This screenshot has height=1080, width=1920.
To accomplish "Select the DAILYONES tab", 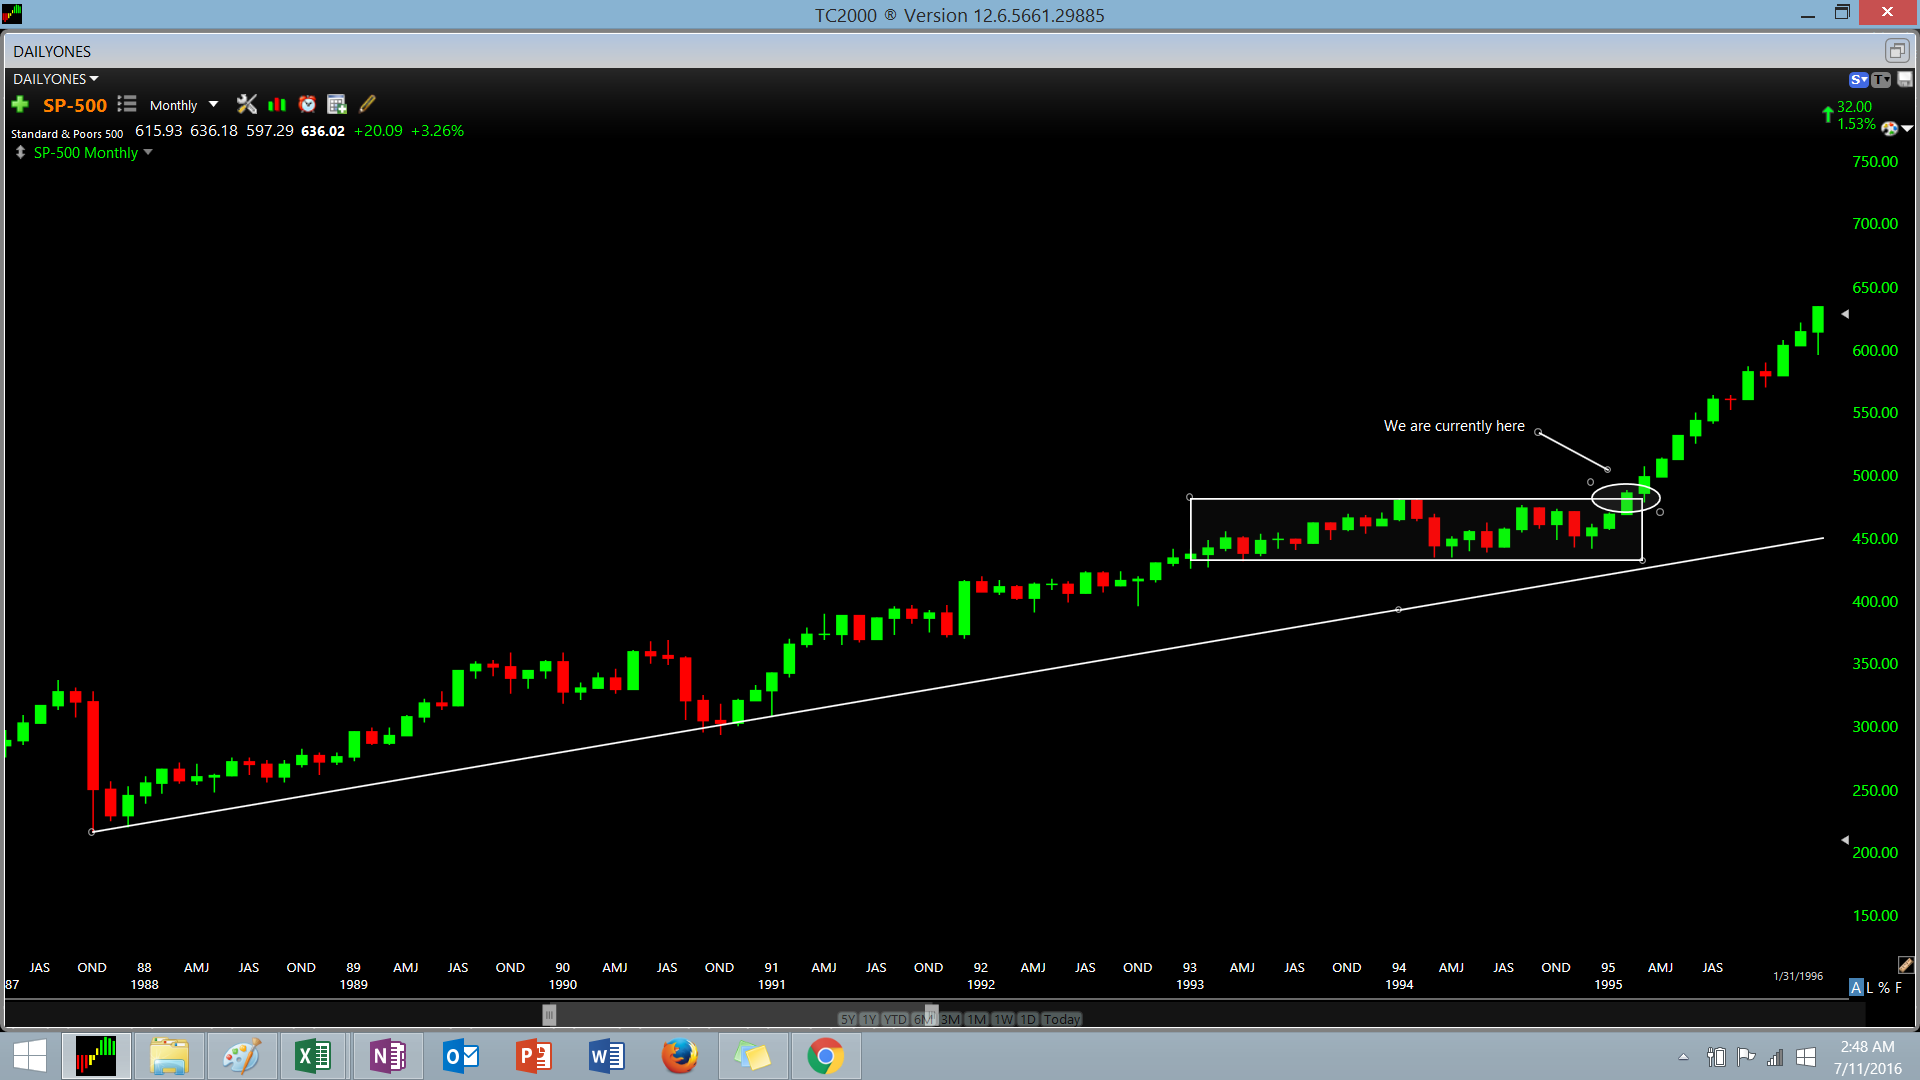I will coord(52,51).
